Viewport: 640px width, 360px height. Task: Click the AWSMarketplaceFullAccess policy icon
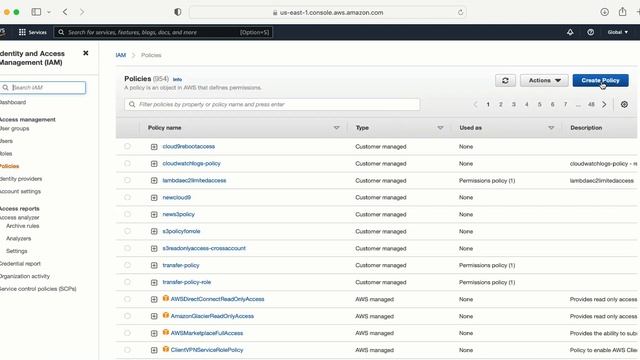(166, 332)
